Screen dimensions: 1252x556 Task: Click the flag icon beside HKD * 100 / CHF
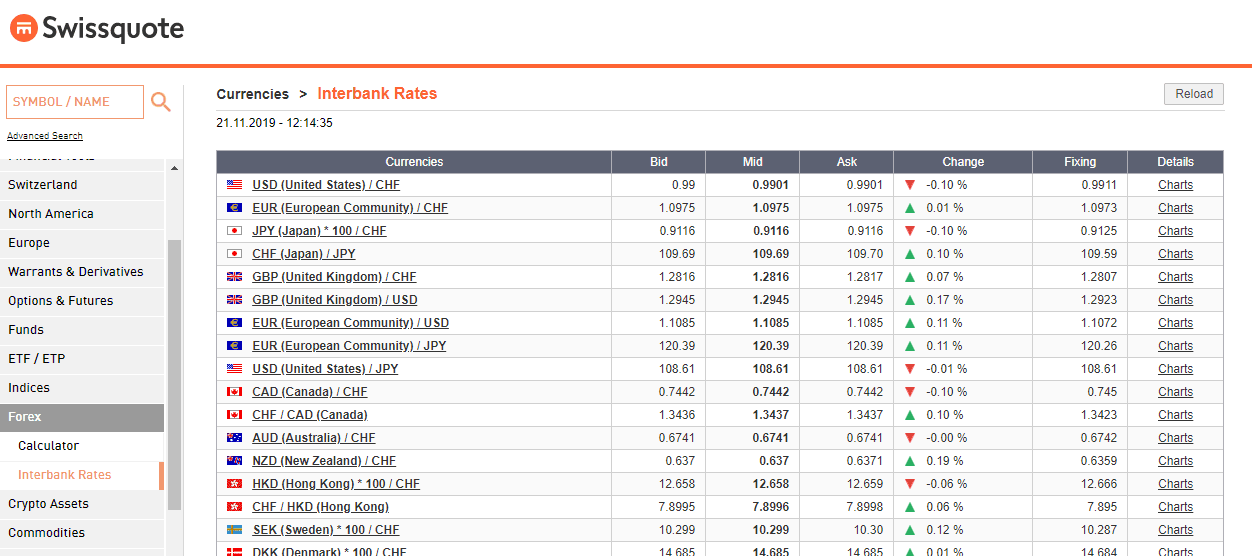(234, 484)
